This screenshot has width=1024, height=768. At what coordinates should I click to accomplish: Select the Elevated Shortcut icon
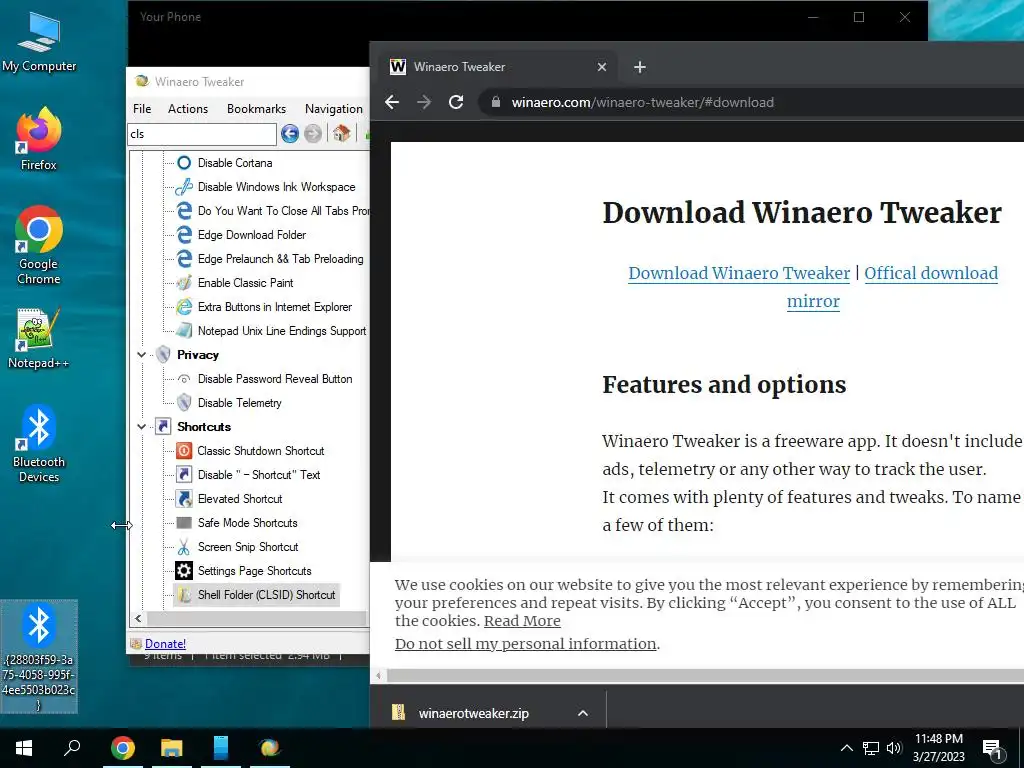tap(184, 499)
